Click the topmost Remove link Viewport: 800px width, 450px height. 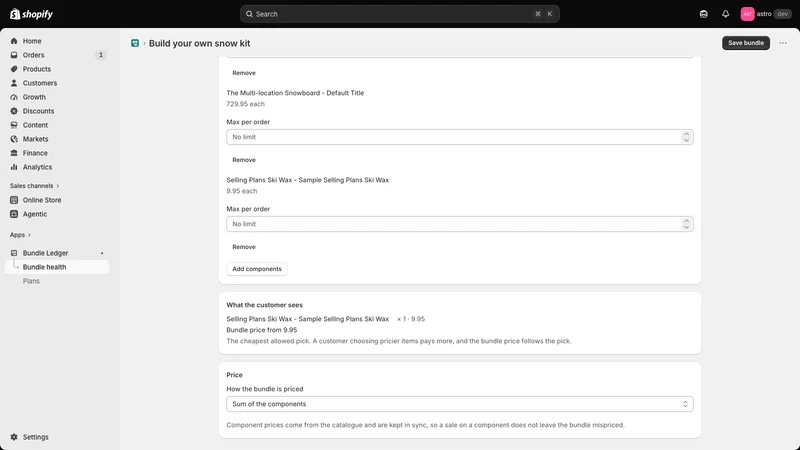(244, 73)
